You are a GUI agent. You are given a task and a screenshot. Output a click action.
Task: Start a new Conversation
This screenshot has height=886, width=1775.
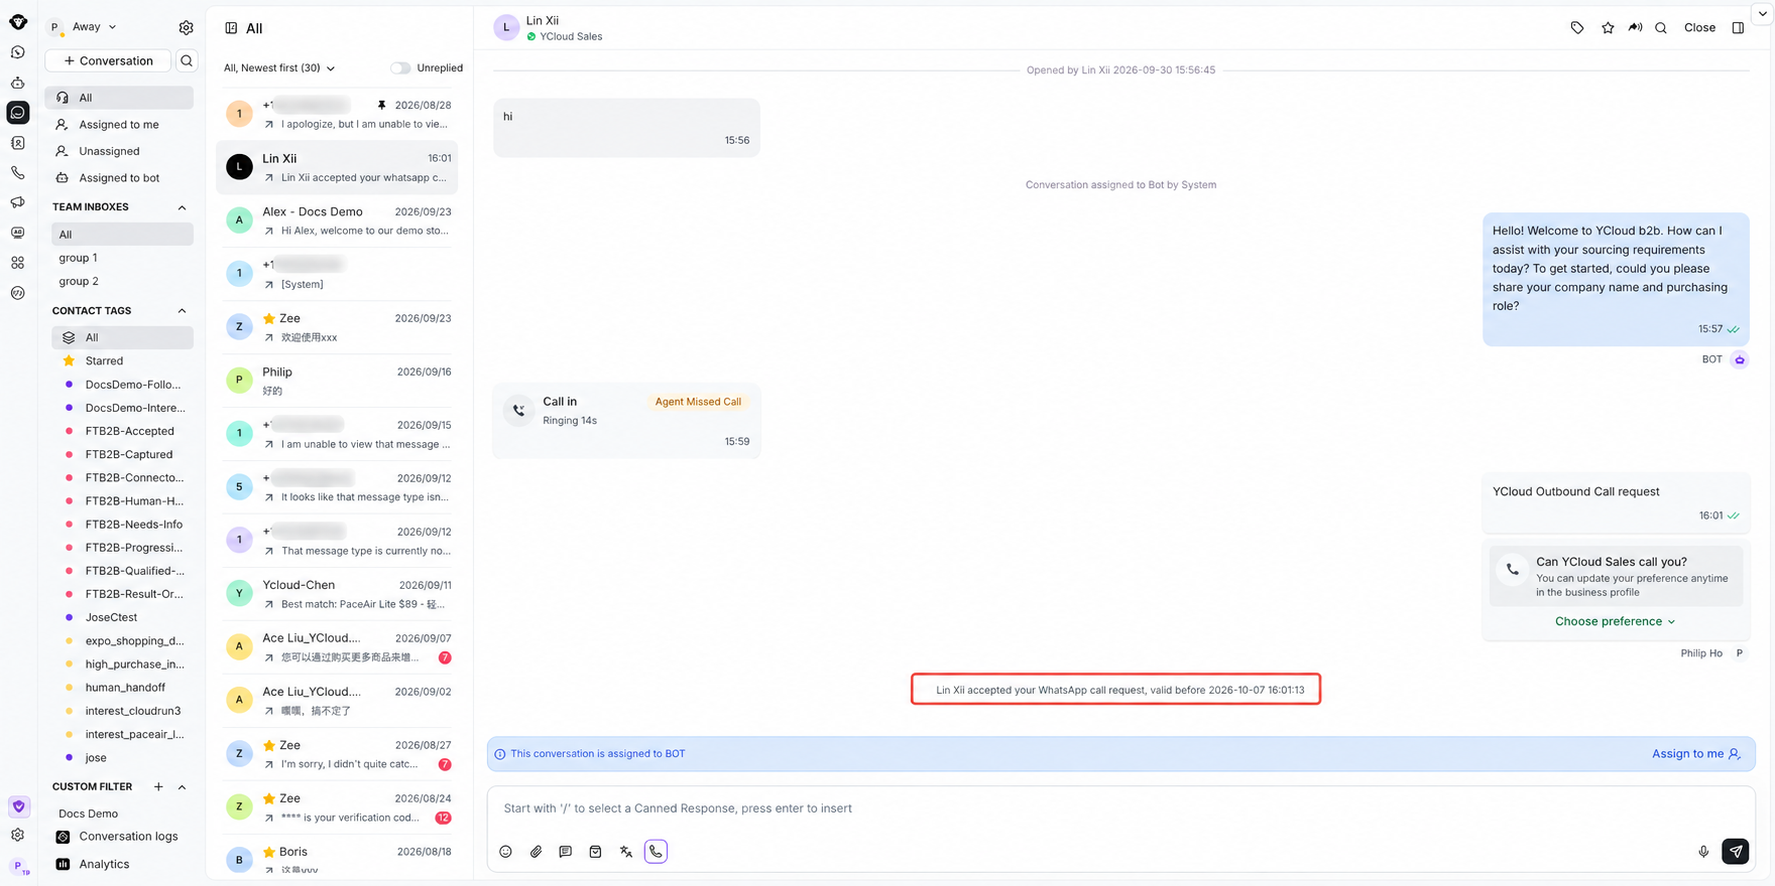pyautogui.click(x=108, y=61)
